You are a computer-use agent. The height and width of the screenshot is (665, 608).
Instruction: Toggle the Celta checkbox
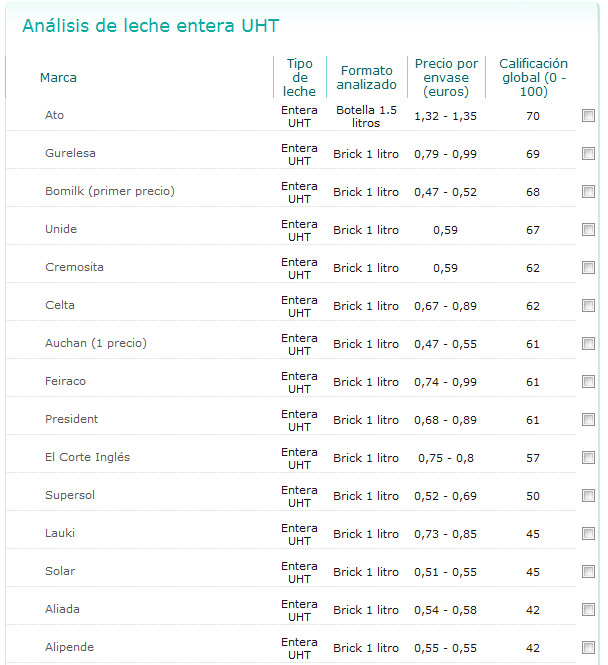tap(588, 306)
